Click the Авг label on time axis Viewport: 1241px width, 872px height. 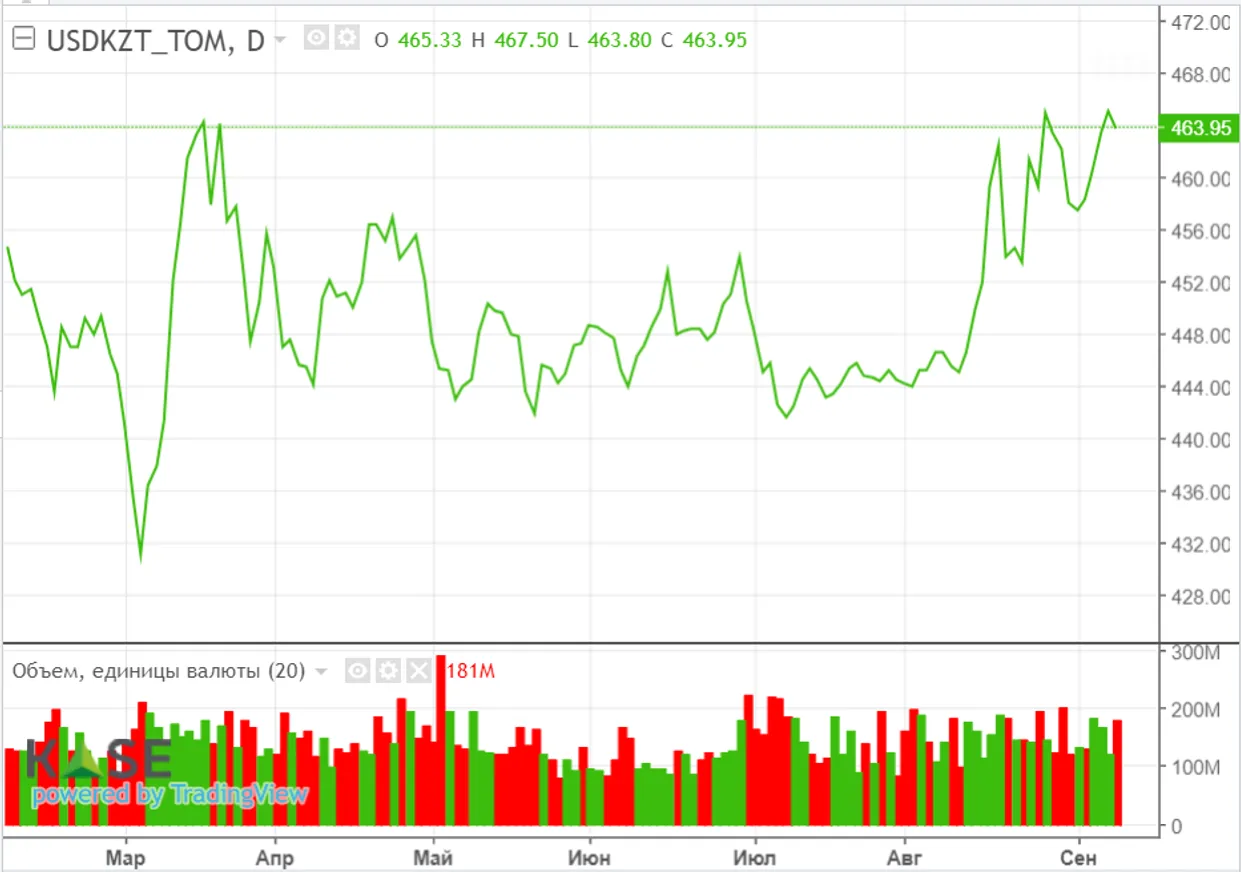click(905, 858)
